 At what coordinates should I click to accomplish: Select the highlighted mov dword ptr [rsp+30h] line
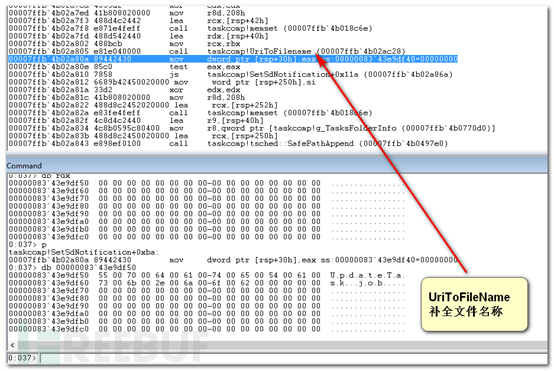coord(233,59)
